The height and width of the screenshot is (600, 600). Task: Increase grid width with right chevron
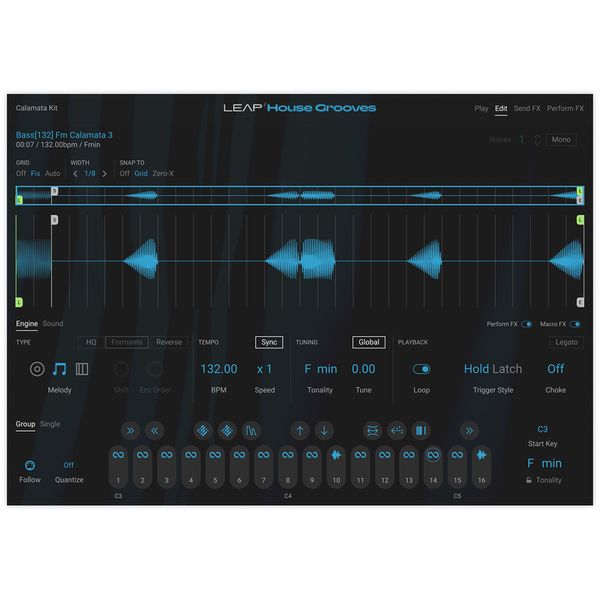(x=104, y=174)
